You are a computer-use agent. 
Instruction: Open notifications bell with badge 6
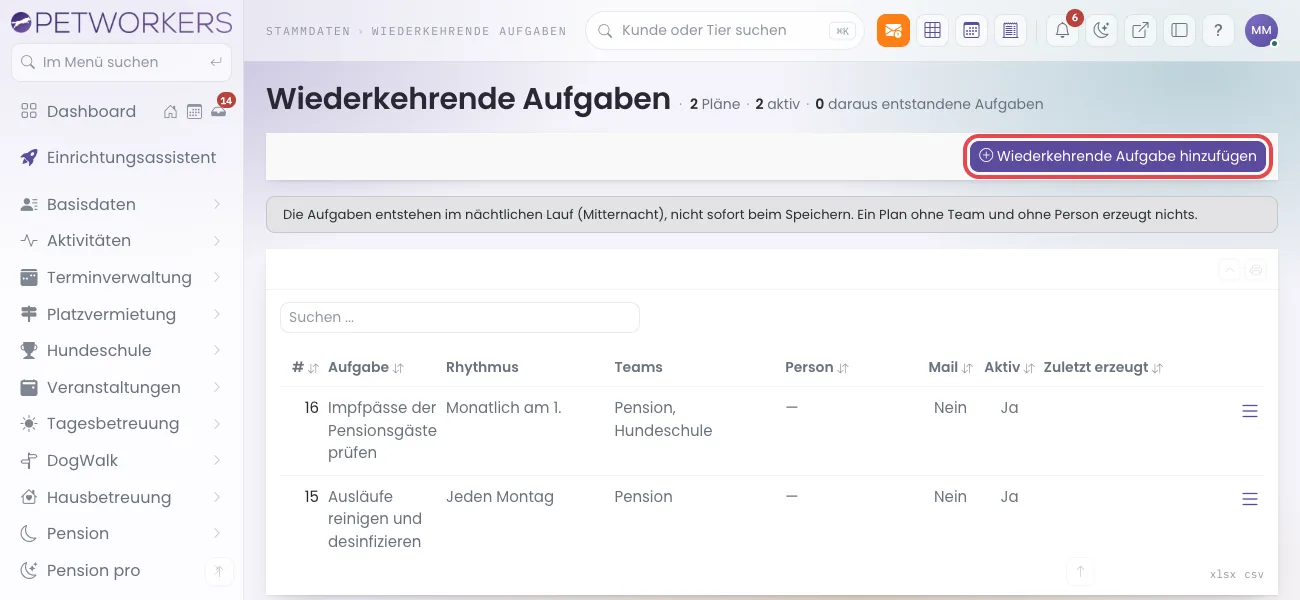pyautogui.click(x=1063, y=30)
